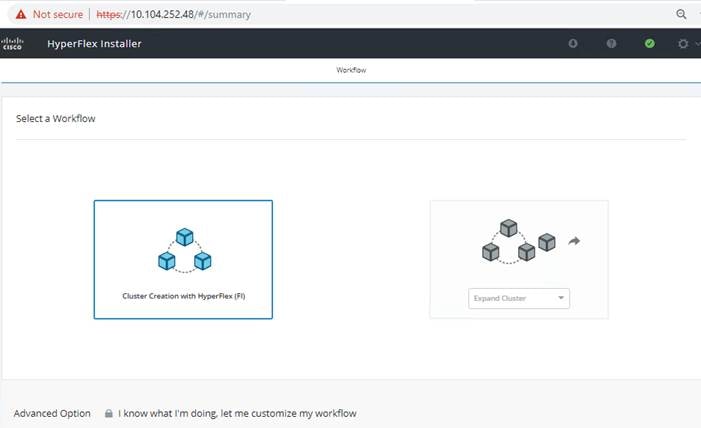Click the Not secure label
This screenshot has height=428, width=701.
click(58, 14)
